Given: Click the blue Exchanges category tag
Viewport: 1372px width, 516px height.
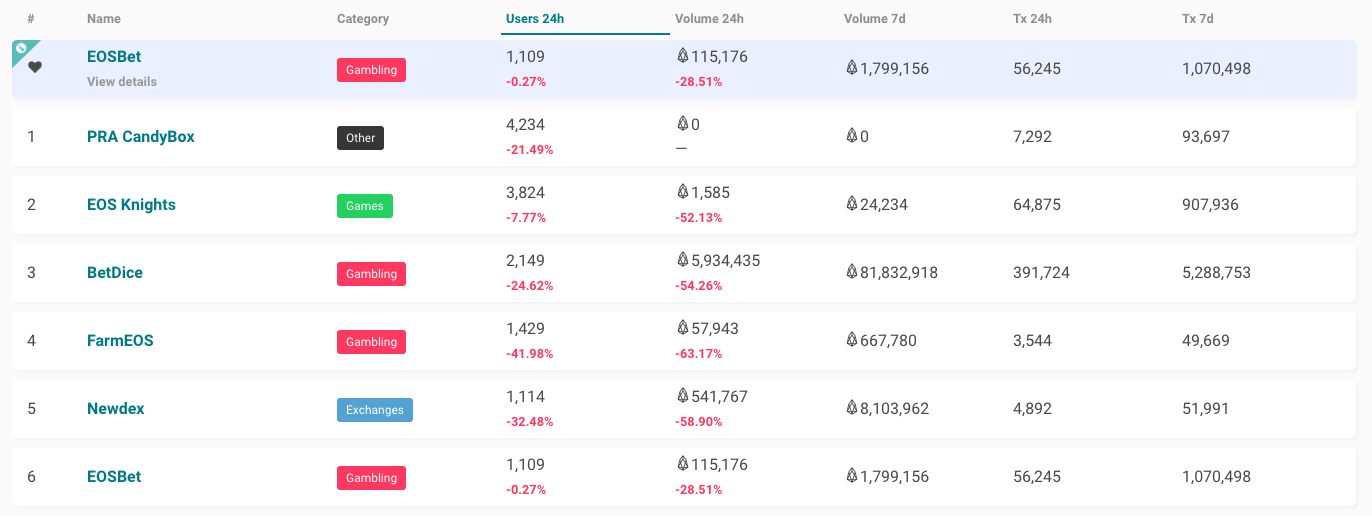Looking at the screenshot, I should coord(375,410).
